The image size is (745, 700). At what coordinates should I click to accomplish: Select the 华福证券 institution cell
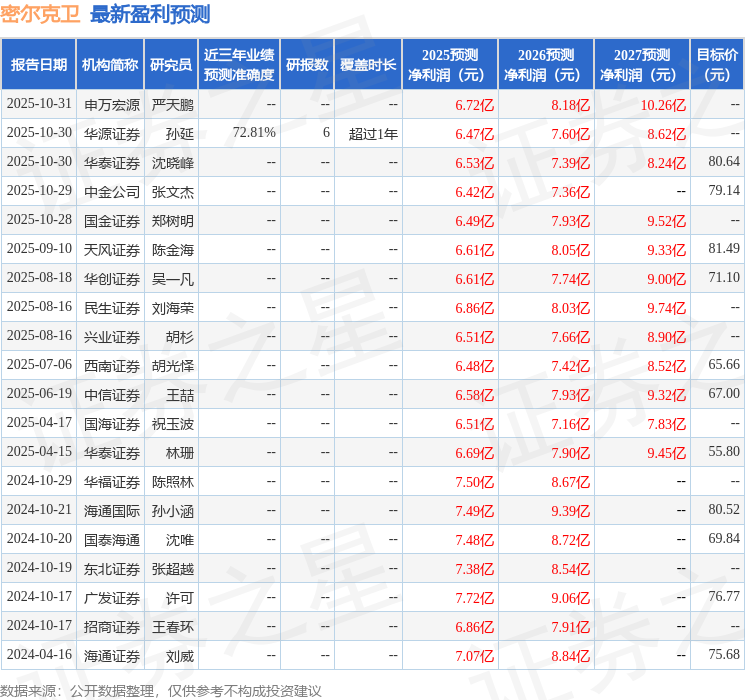click(112, 481)
